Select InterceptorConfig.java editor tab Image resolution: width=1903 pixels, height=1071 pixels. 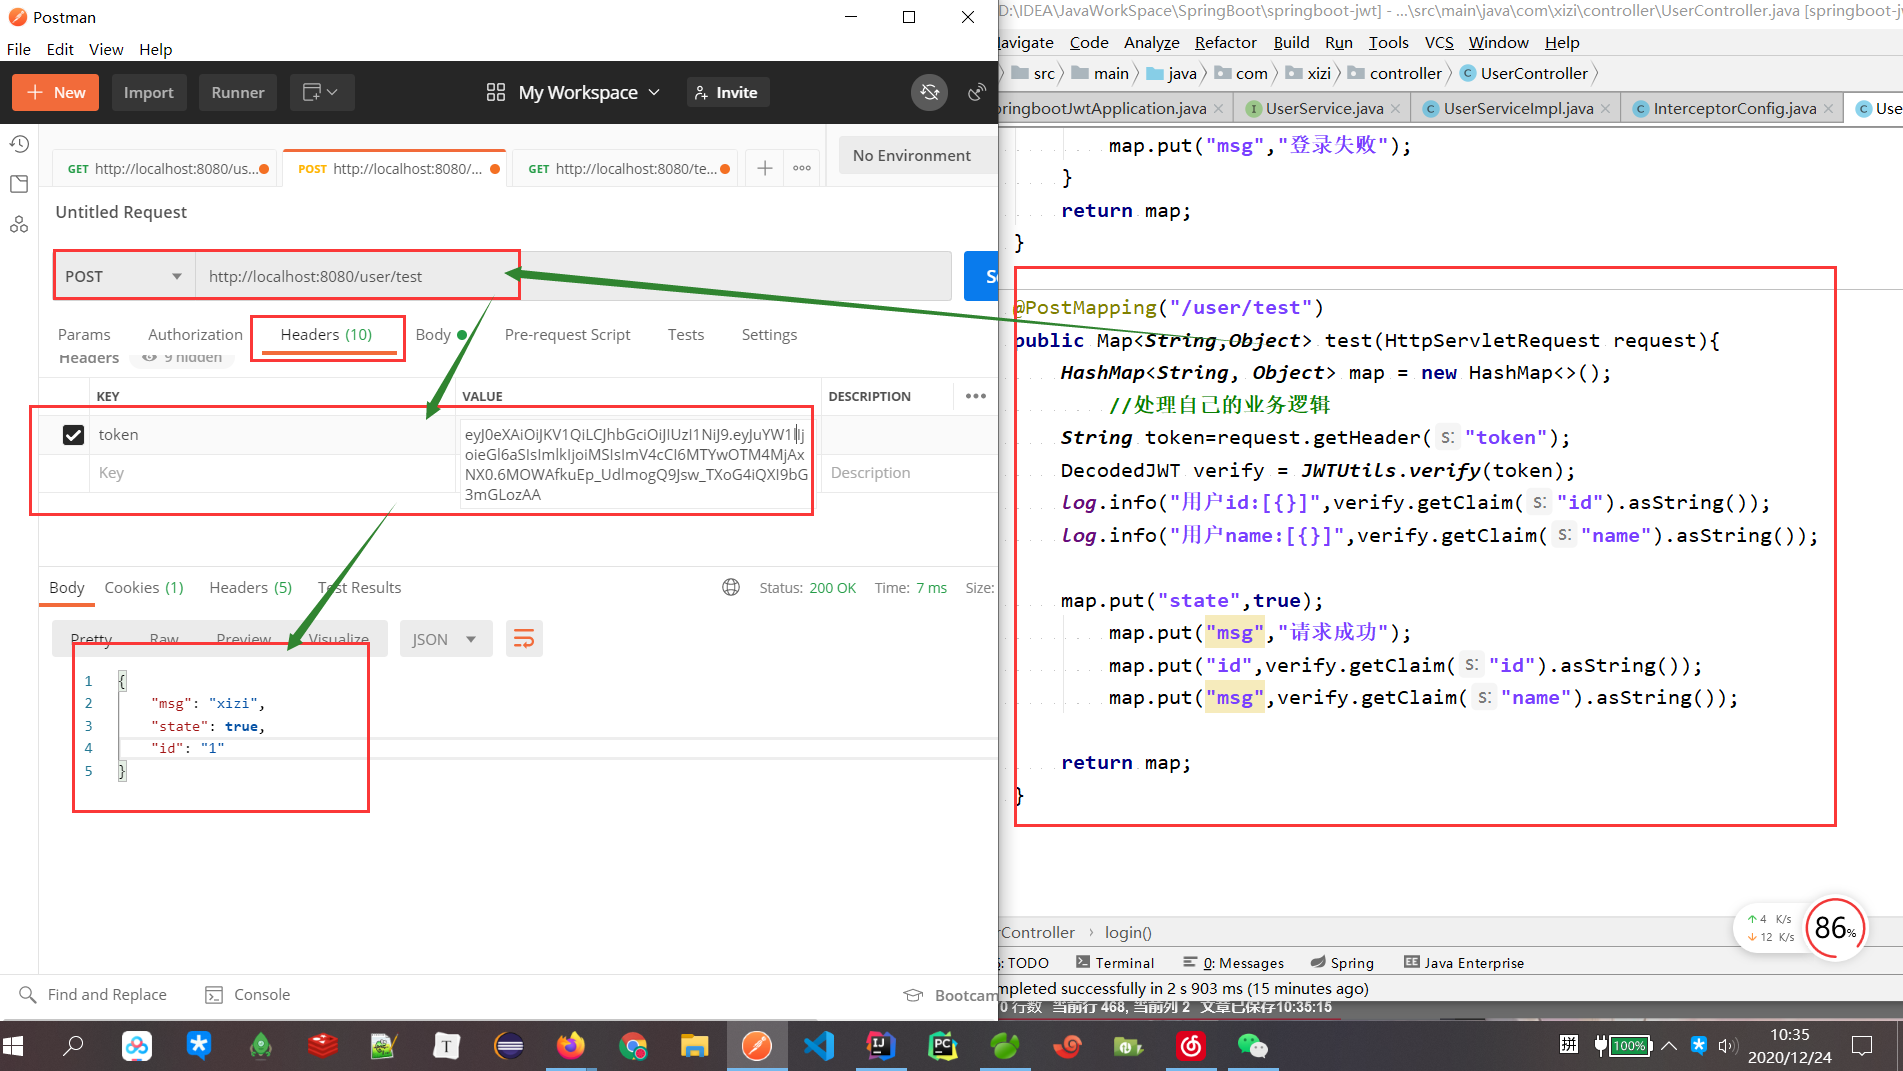1734,108
